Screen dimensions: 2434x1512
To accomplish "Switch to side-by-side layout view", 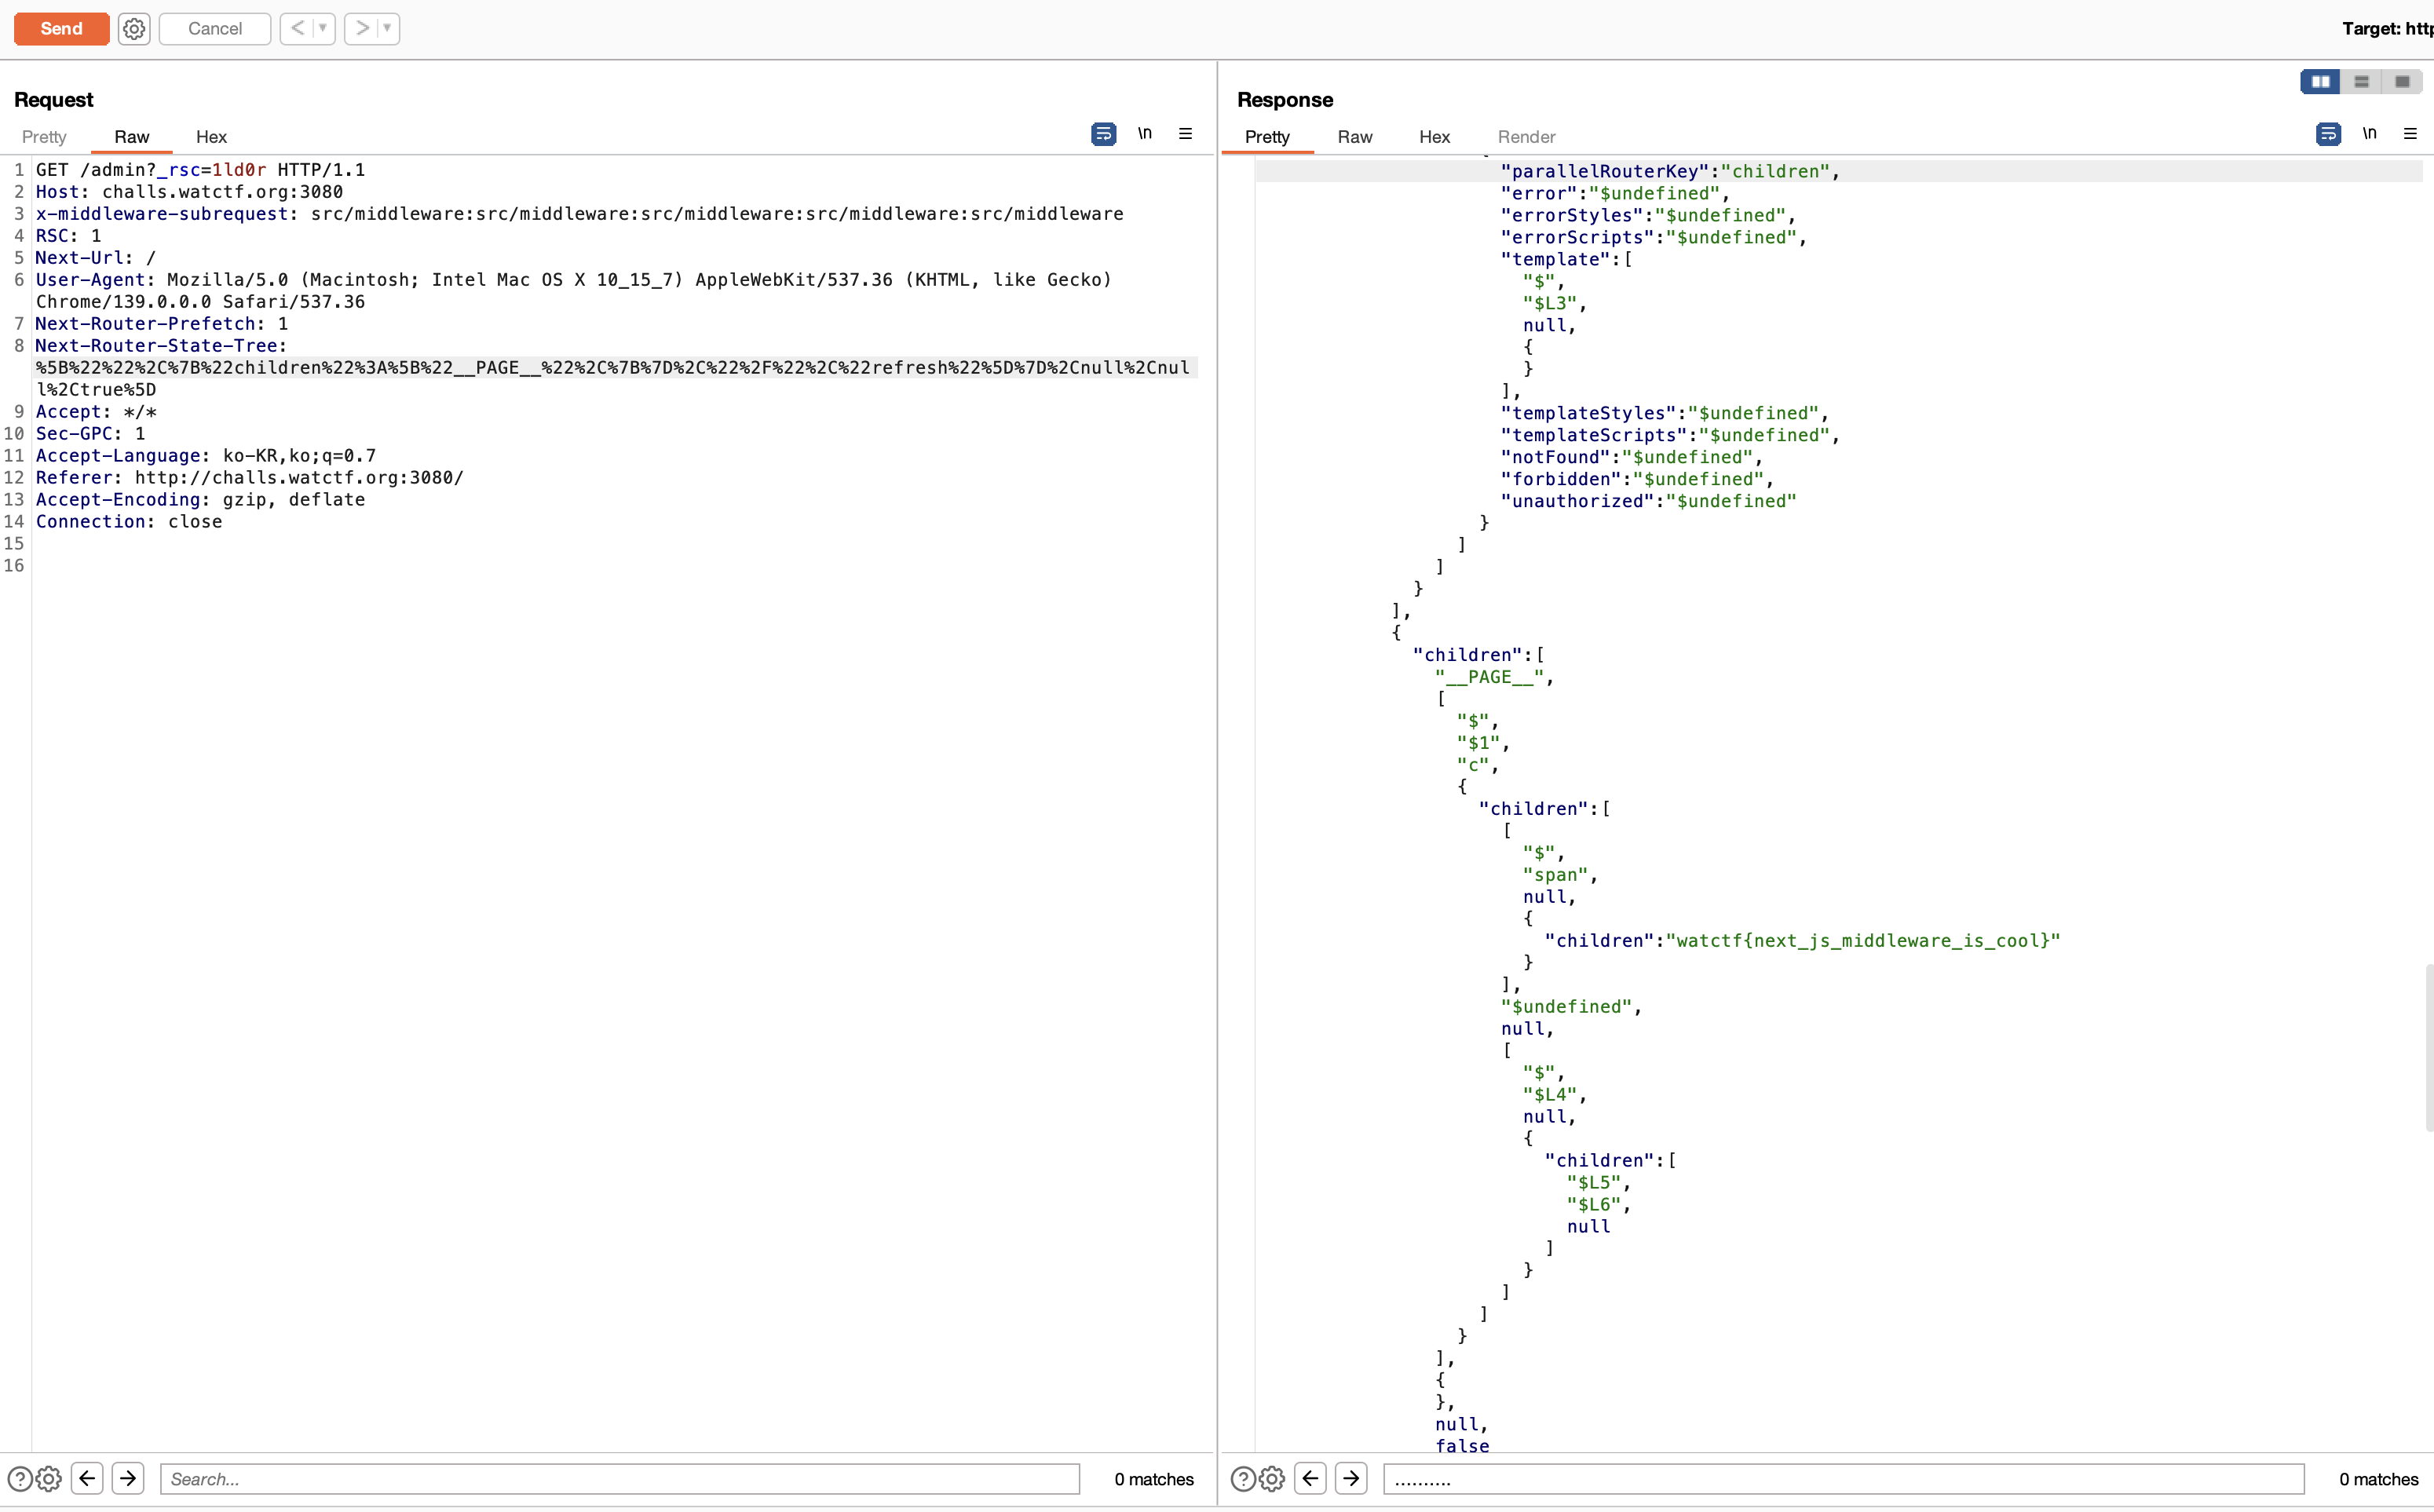I will pyautogui.click(x=2320, y=81).
